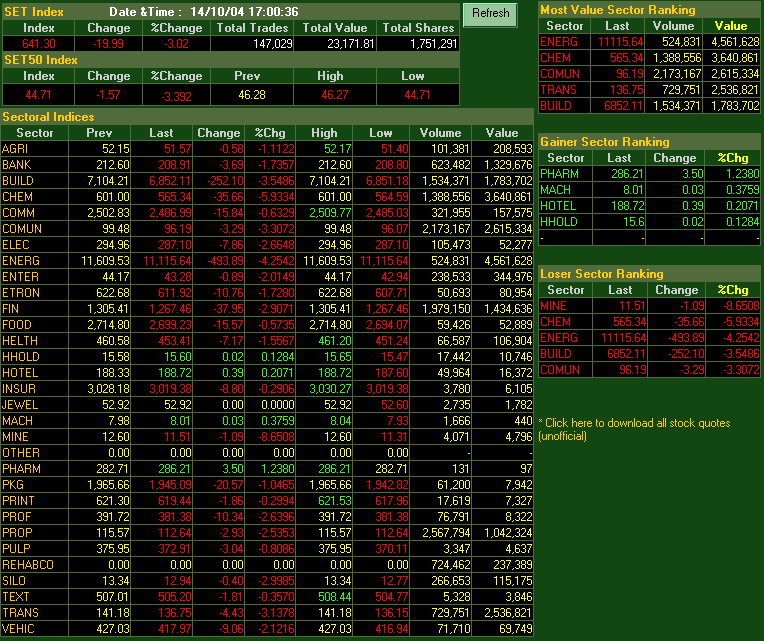Select the PULP sector name
764x641 pixels.
tap(16, 549)
